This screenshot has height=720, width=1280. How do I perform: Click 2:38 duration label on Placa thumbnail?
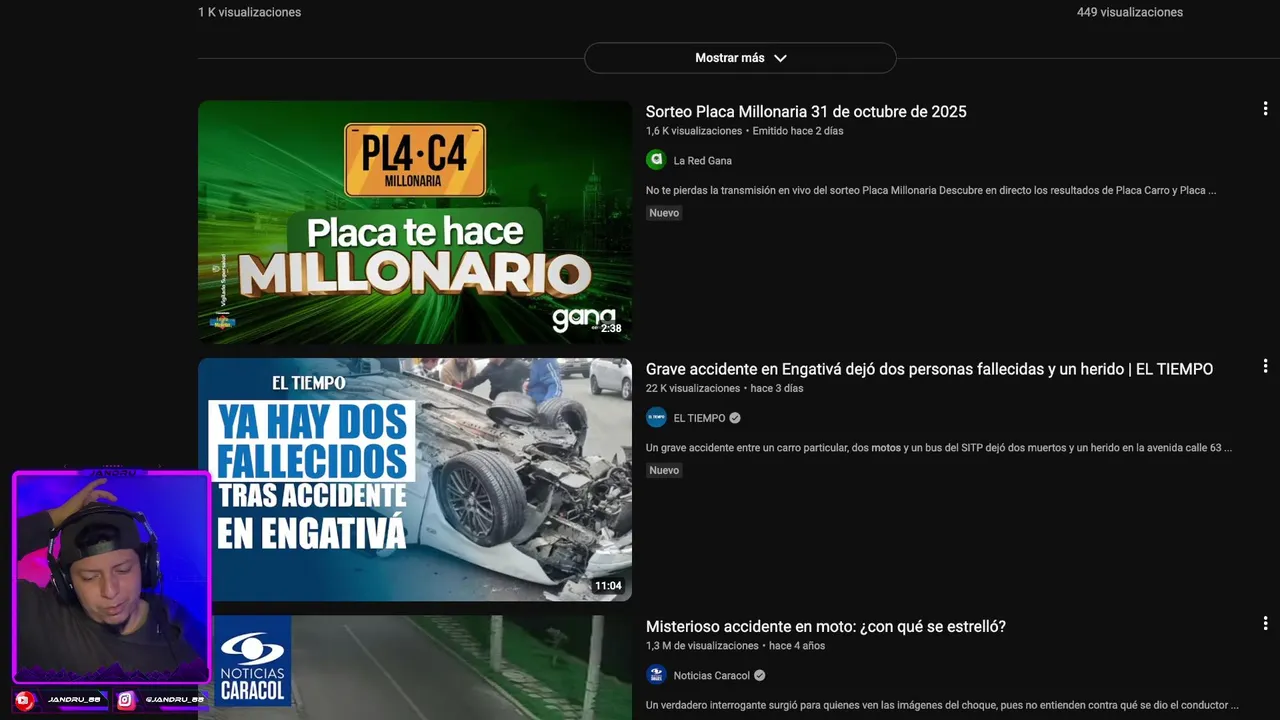click(611, 328)
